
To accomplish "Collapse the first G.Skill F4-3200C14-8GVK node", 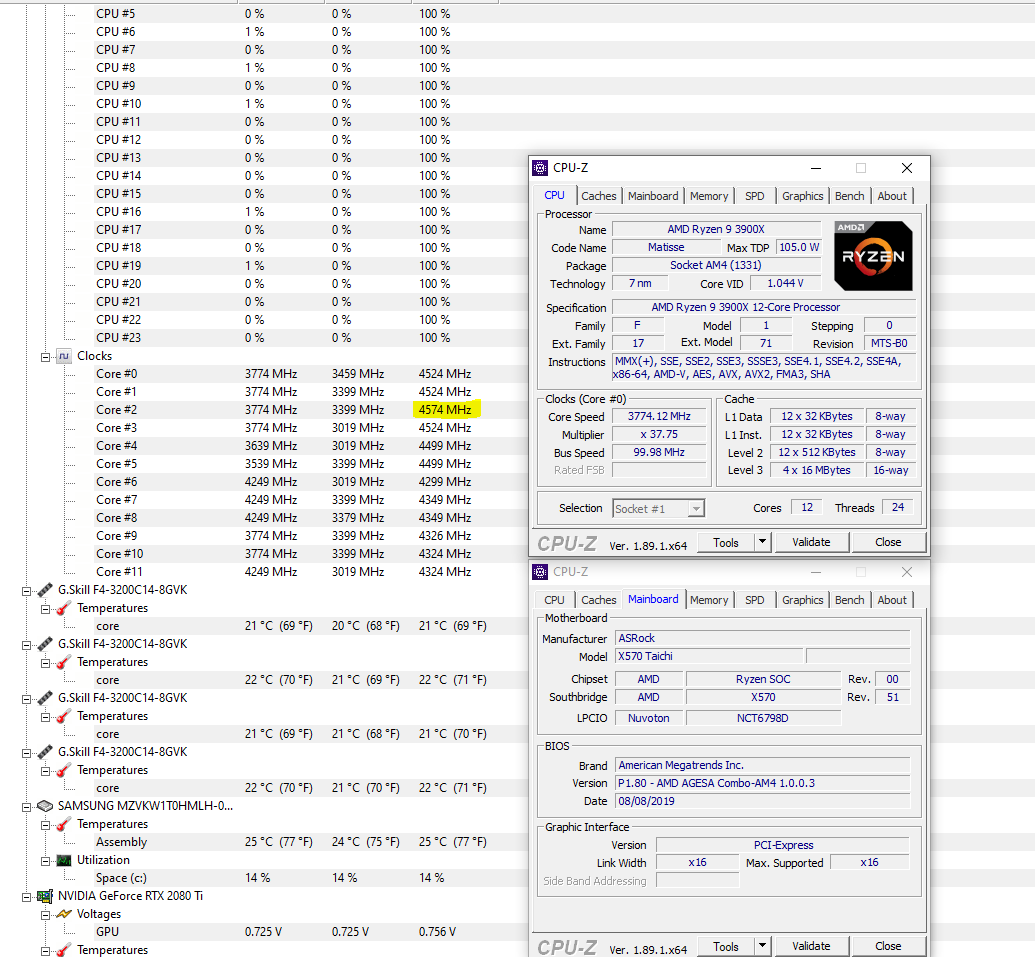I will [26, 591].
